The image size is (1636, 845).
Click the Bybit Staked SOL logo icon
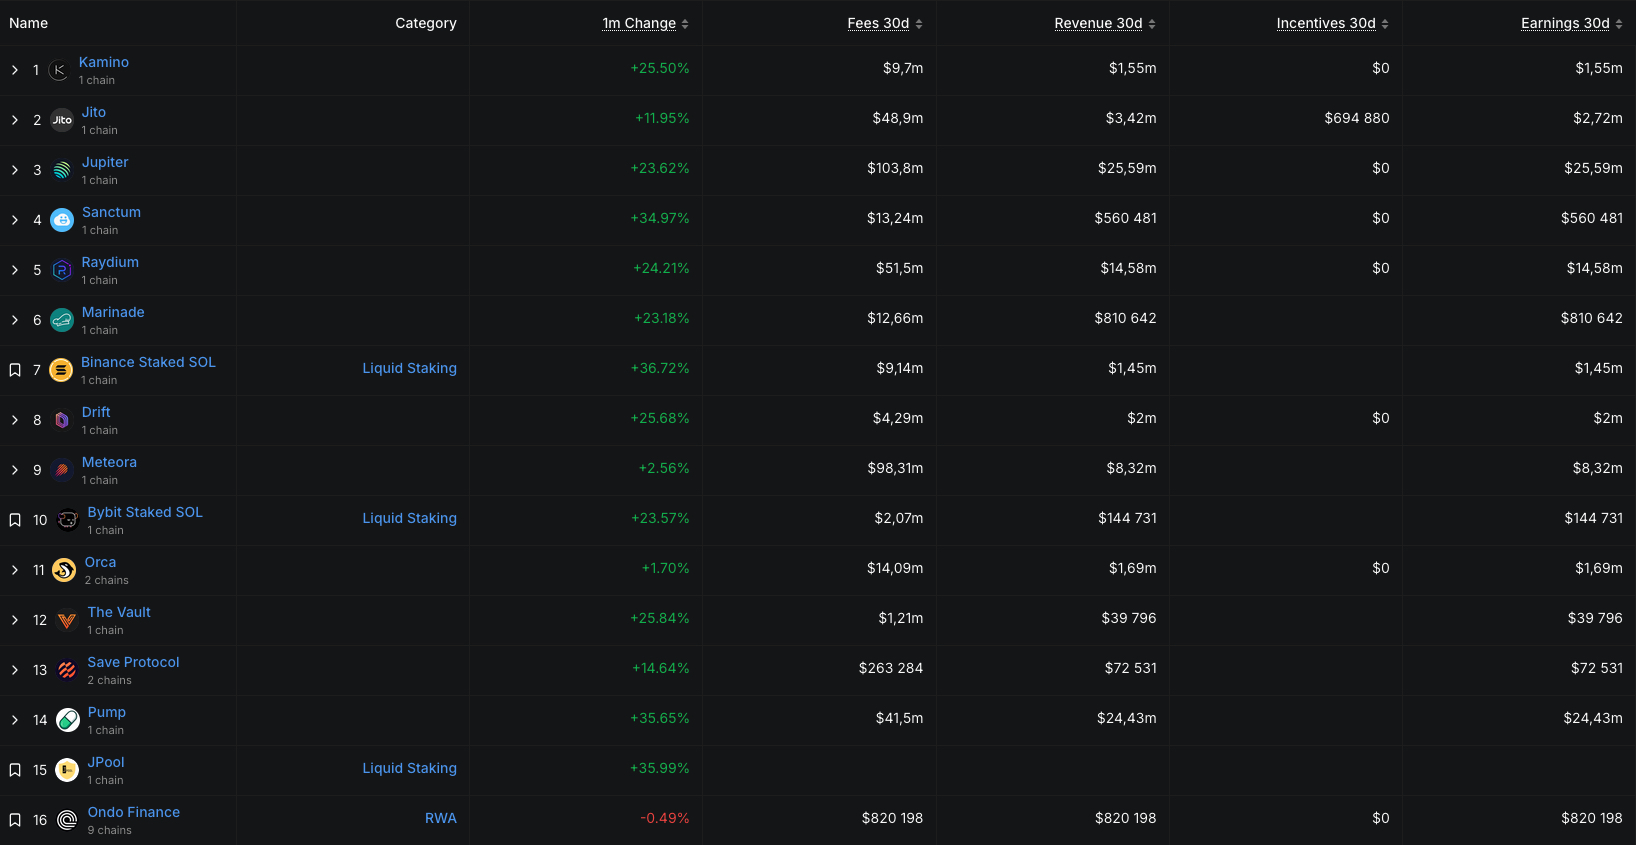tap(67, 520)
